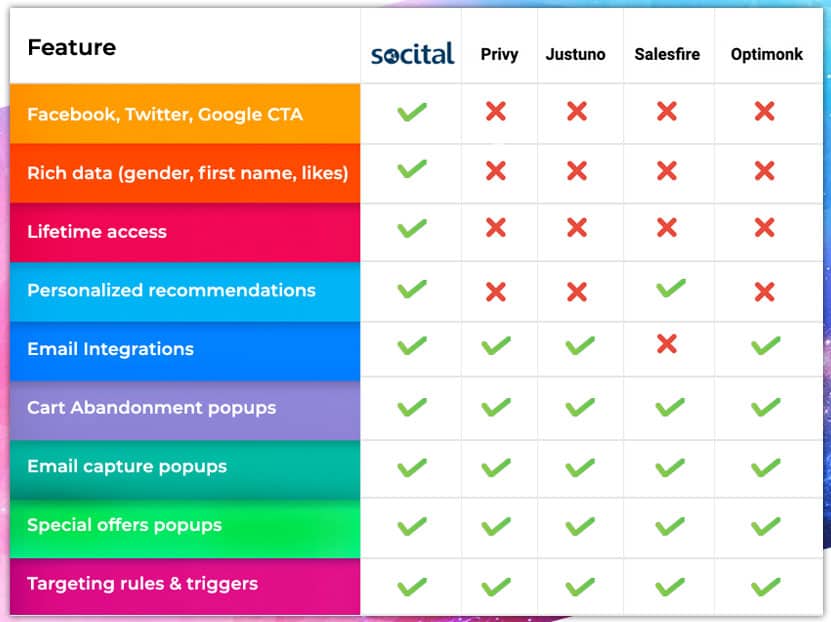
Task: Click Justuno red cross for Rich data
Action: [x=576, y=170]
